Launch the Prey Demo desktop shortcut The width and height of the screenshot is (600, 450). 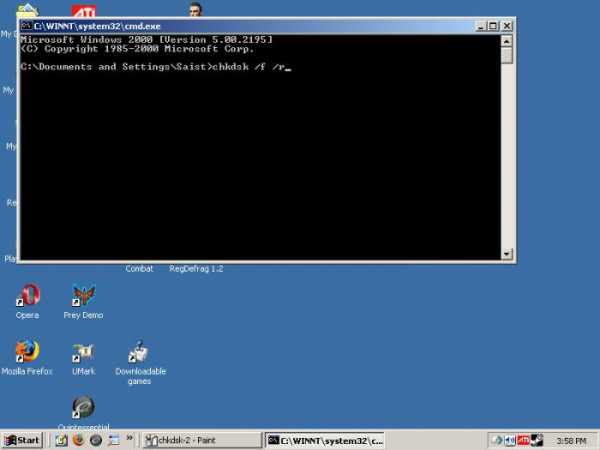click(83, 301)
